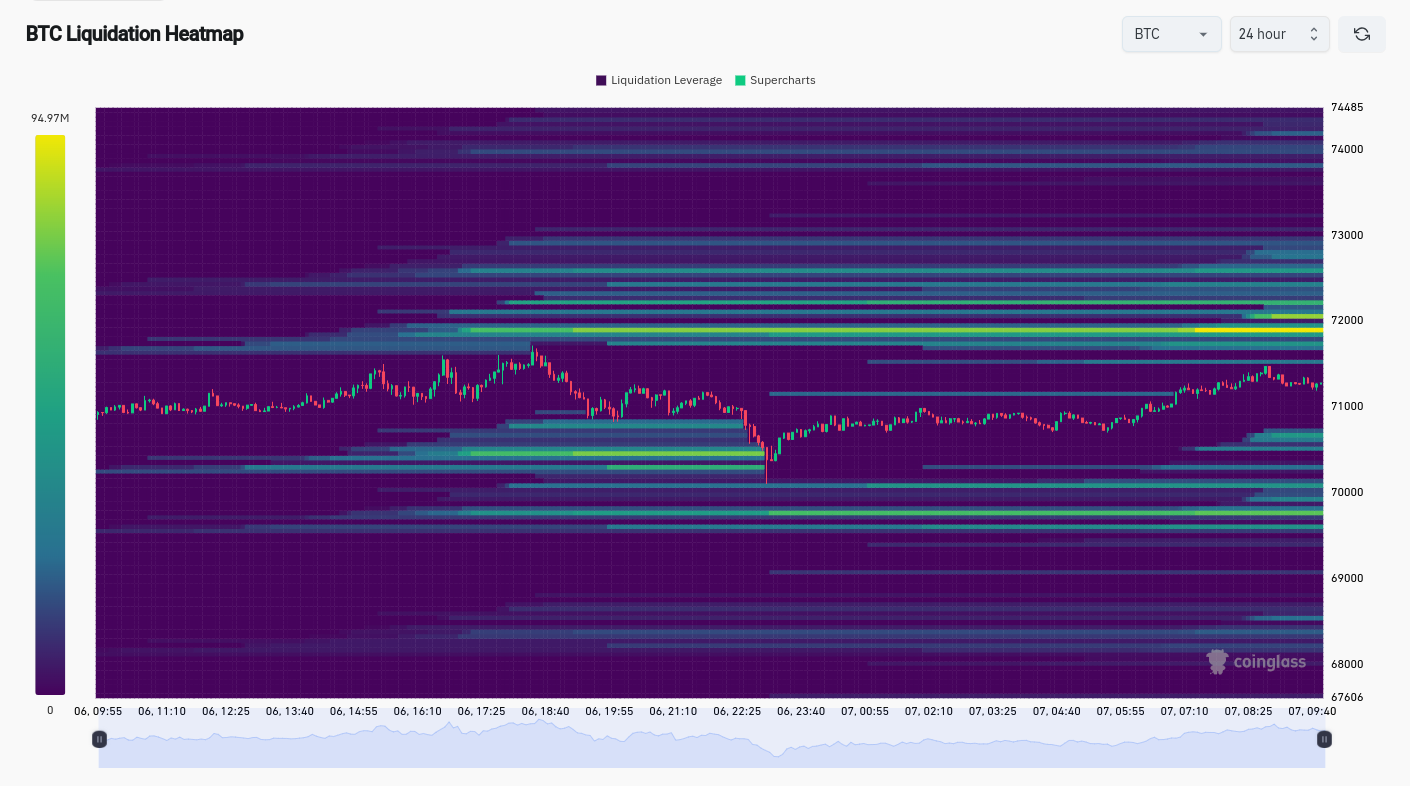Click the right handle of the time zoom slider
This screenshot has width=1410, height=786.
tap(1324, 739)
